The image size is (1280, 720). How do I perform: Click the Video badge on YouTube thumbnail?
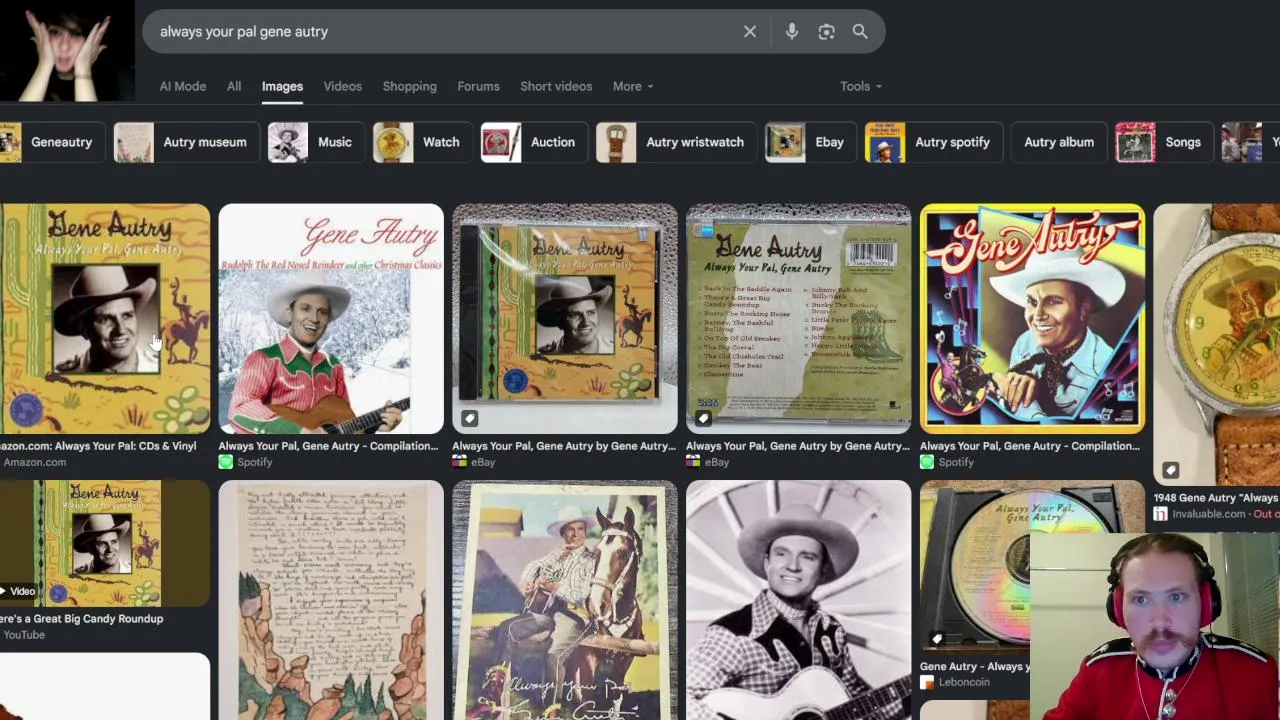pyautogui.click(x=19, y=591)
